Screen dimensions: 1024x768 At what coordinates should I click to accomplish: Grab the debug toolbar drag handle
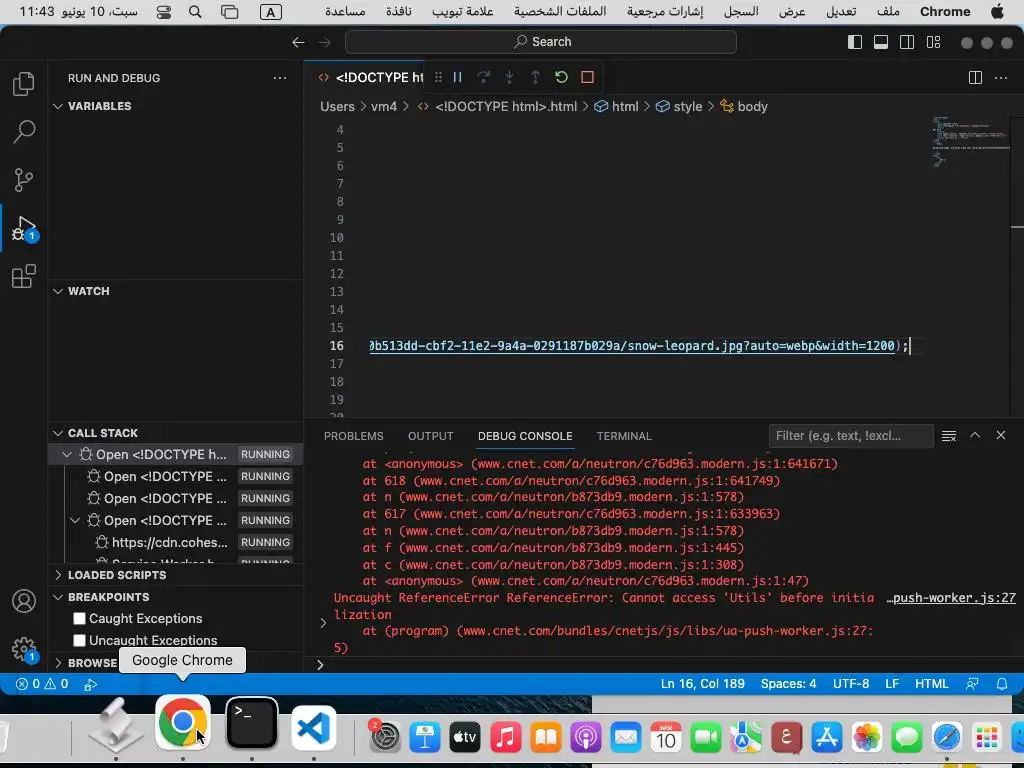click(x=438, y=77)
